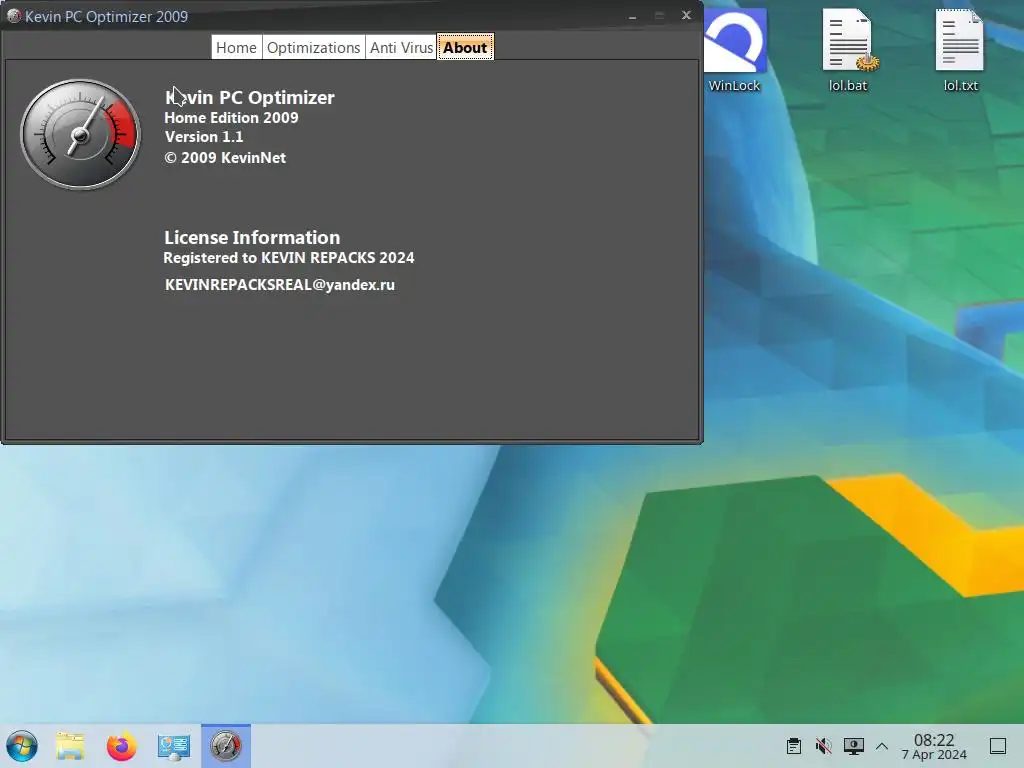Image resolution: width=1024 pixels, height=768 pixels.
Task: Open the clipboard tray icon
Action: (793, 746)
